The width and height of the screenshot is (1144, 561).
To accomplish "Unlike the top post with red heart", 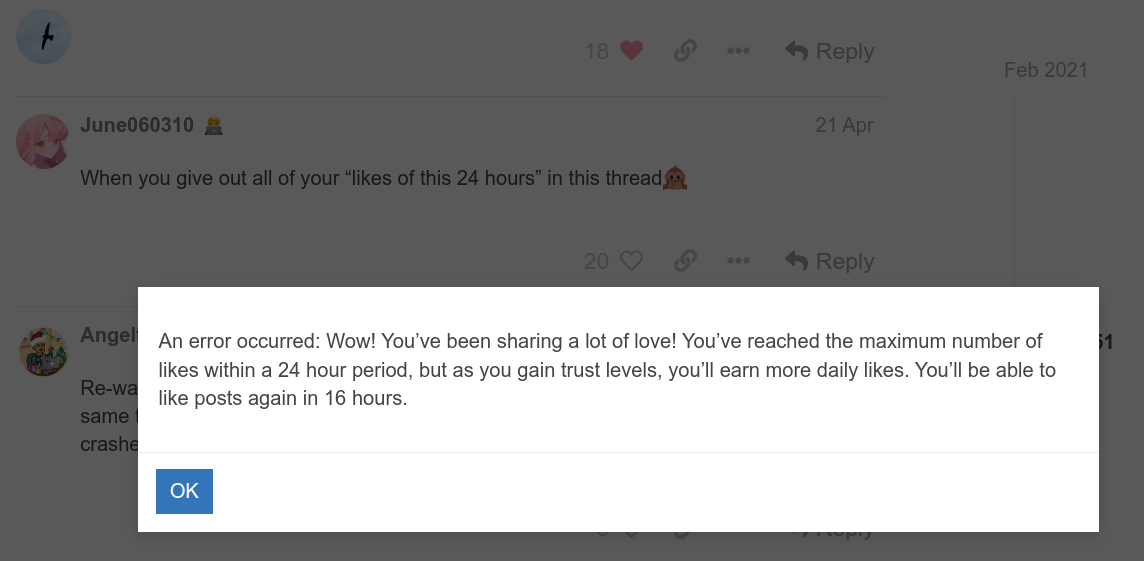I will (631, 51).
